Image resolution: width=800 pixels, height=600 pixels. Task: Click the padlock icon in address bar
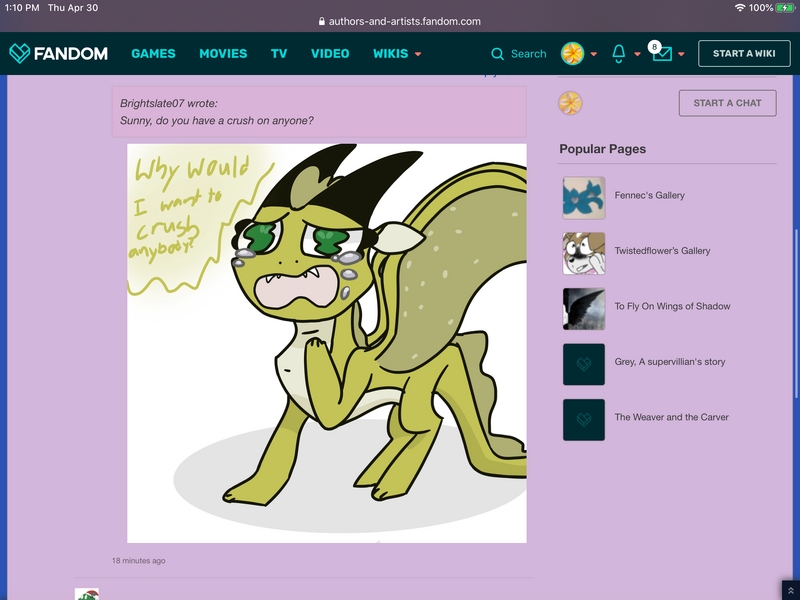[322, 21]
